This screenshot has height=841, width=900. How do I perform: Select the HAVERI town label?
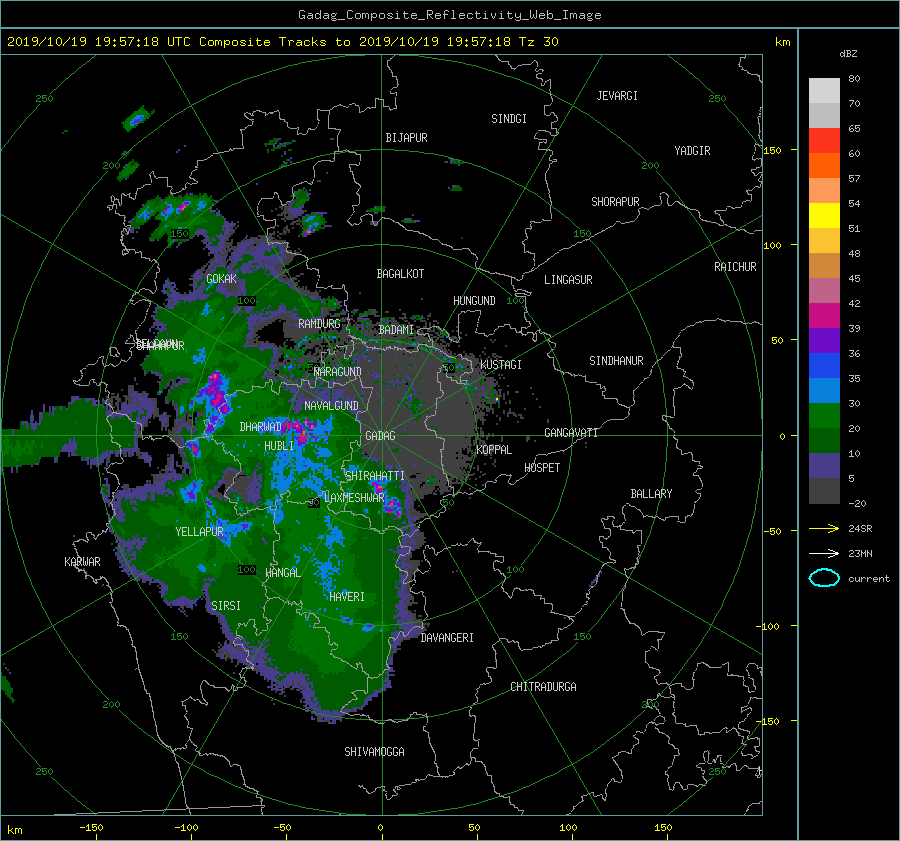point(347,597)
